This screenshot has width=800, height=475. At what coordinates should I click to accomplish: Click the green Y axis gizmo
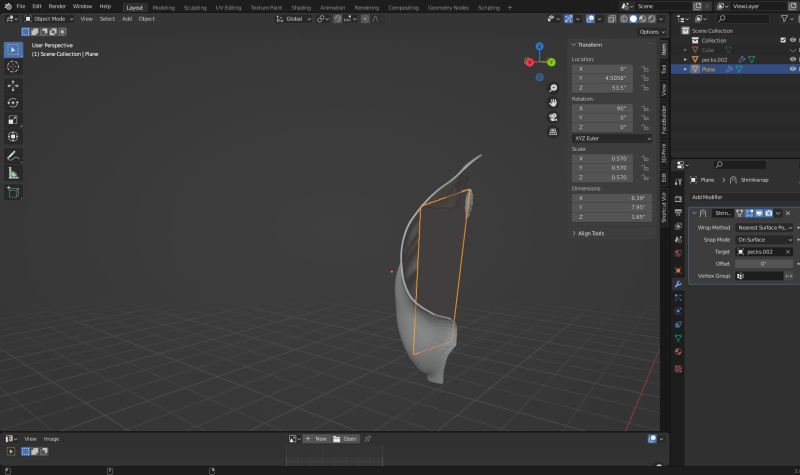(552, 62)
